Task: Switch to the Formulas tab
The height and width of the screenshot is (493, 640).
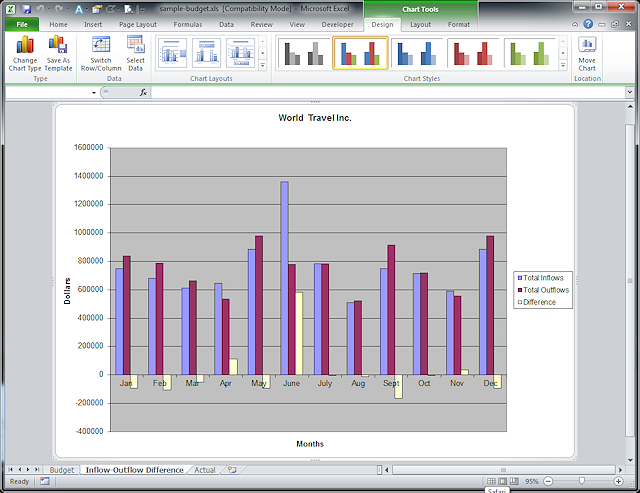Action: pyautogui.click(x=188, y=24)
